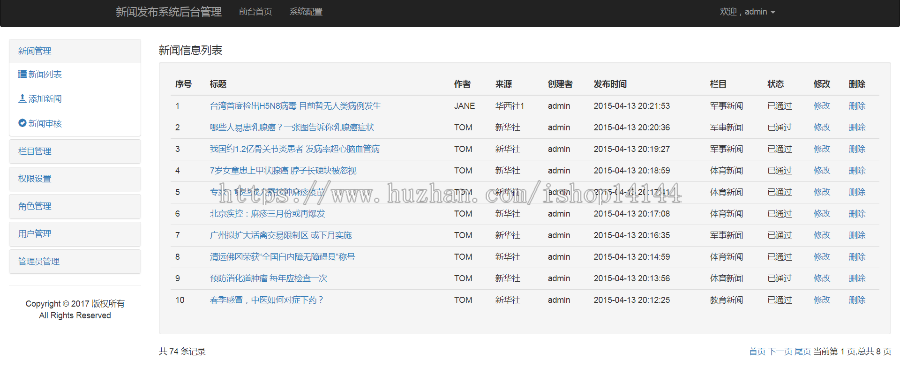Screen dimensions: 900x383
Task: Click 删除 for news row 2
Action: (857, 127)
